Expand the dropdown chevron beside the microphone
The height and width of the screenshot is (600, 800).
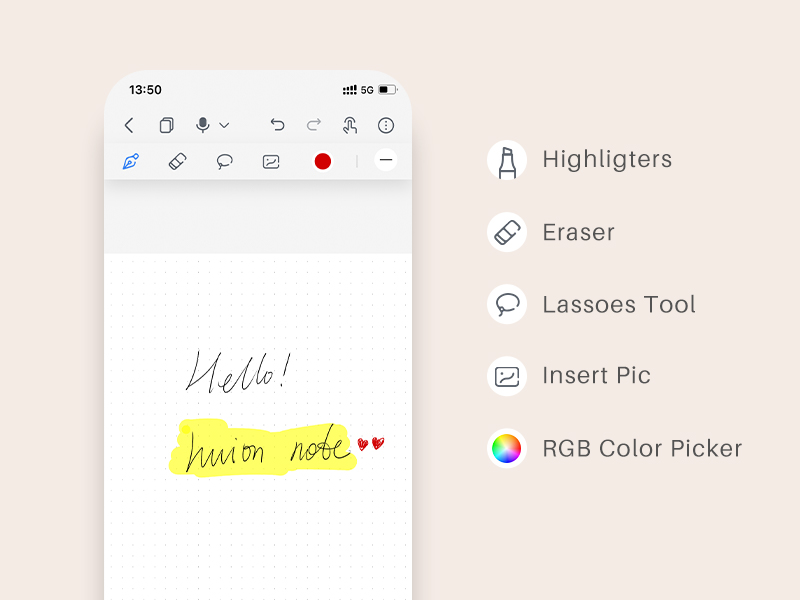pos(224,126)
